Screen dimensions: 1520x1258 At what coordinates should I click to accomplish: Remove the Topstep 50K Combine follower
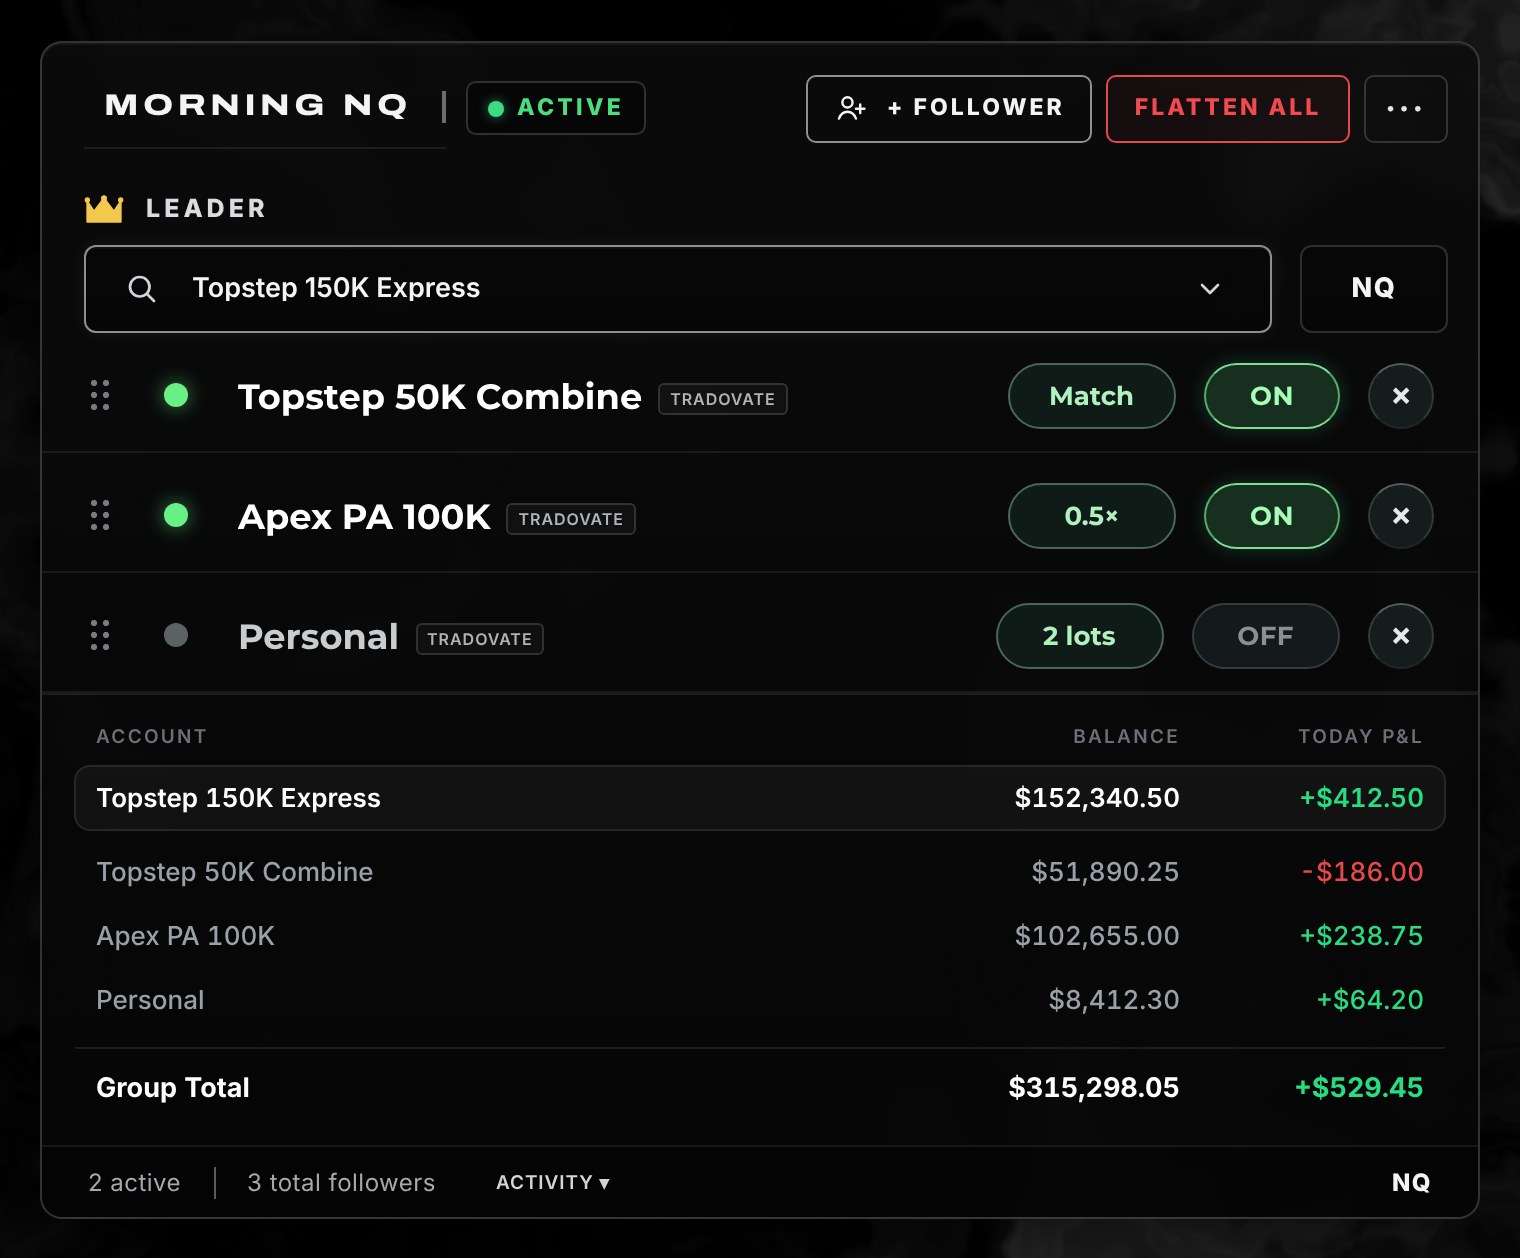point(1401,396)
